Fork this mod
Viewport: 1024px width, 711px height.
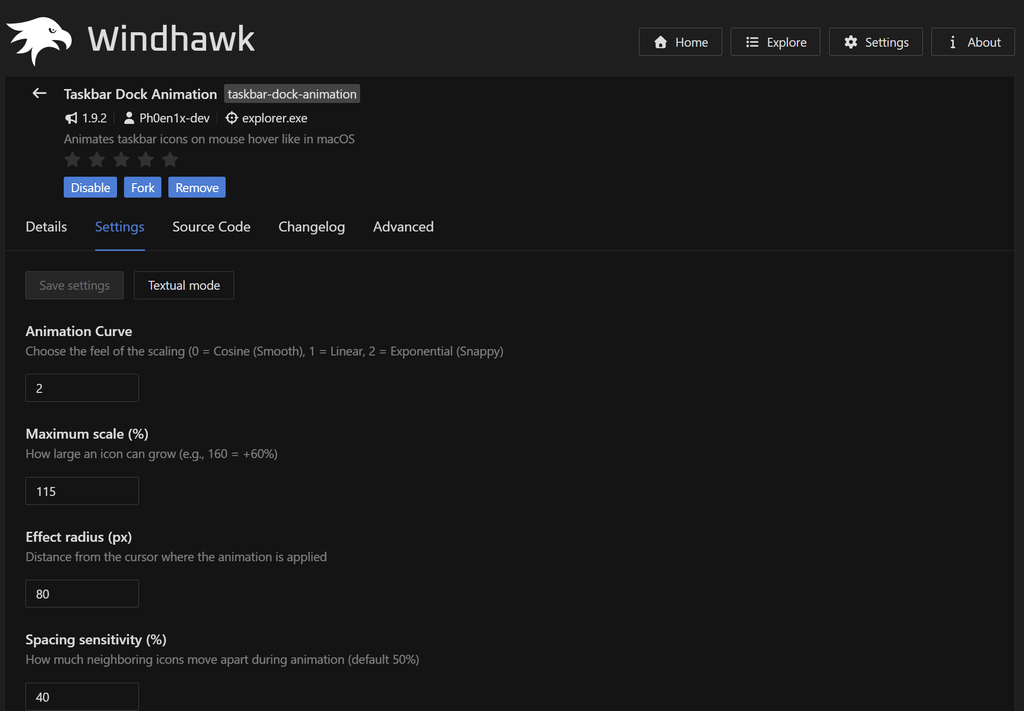142,187
